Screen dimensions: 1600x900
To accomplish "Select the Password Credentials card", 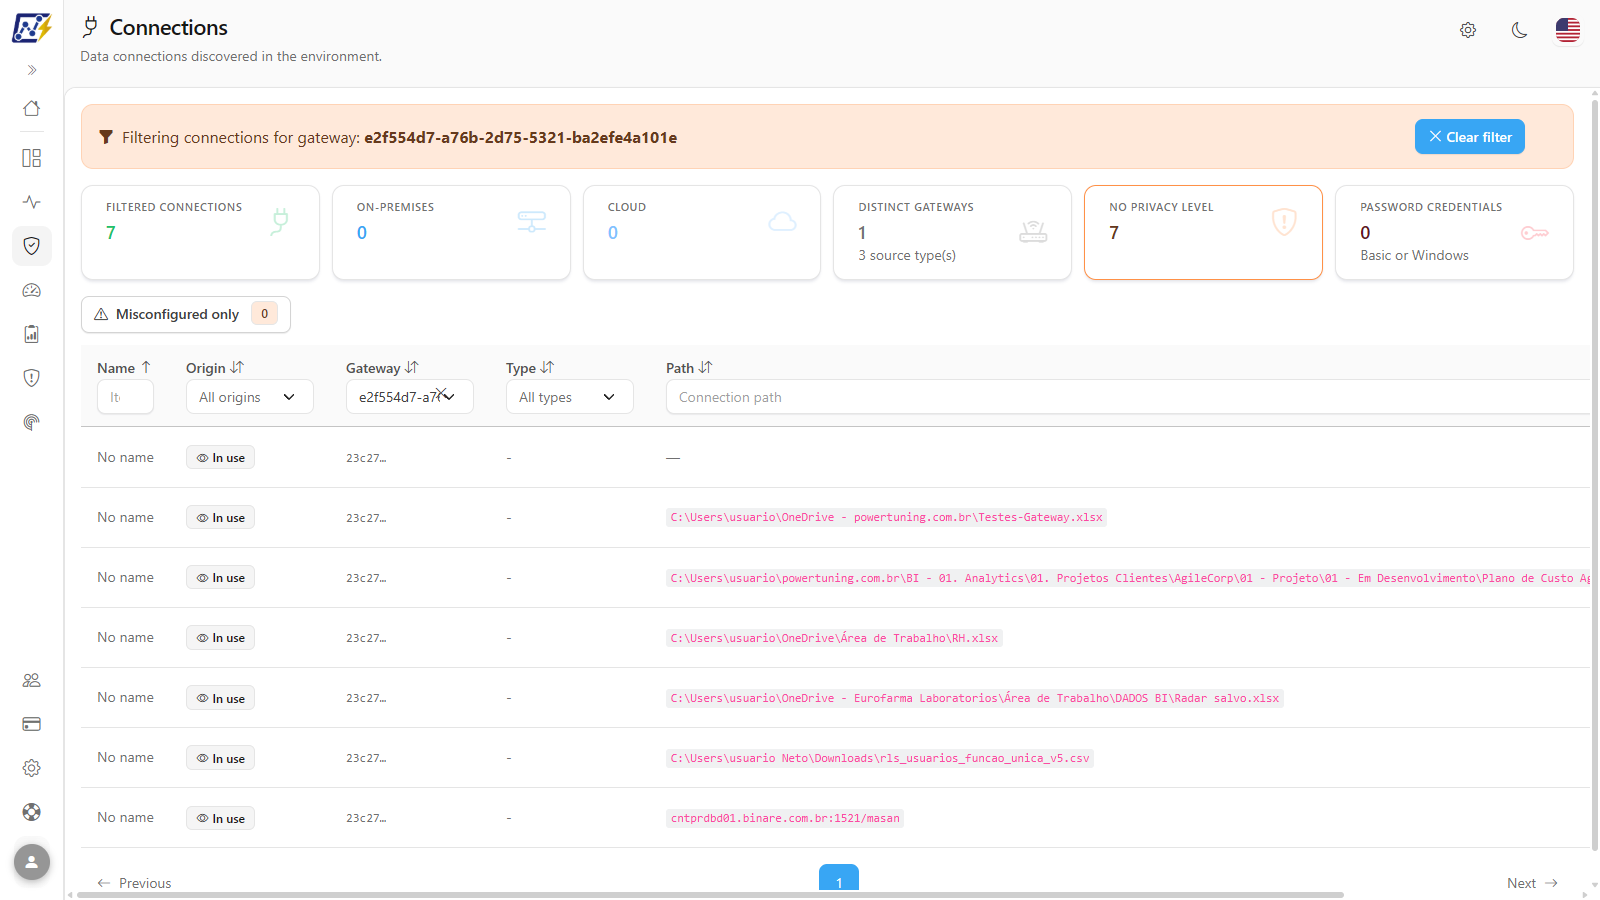I will (1454, 232).
